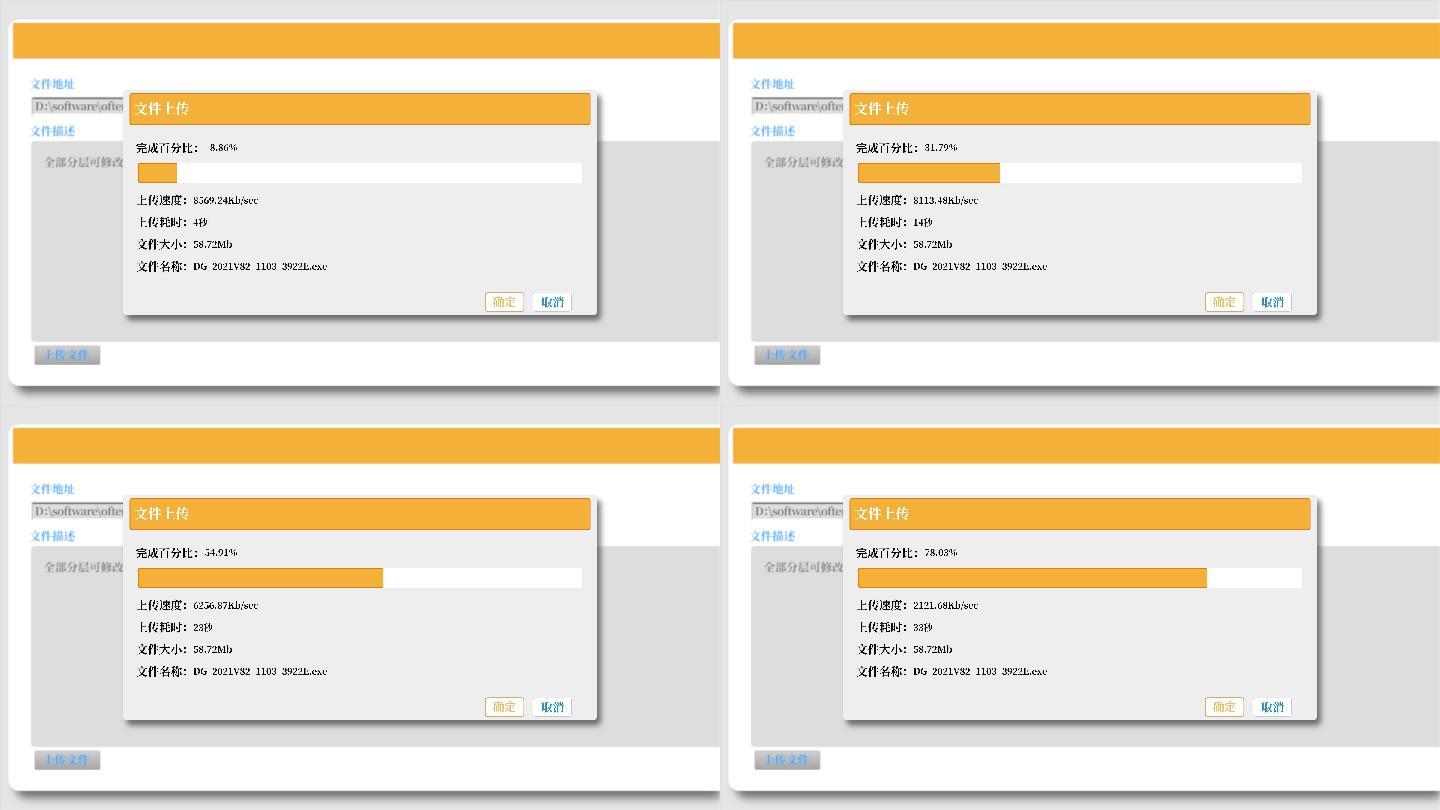Click the elapsed time 14秒

pos(922,222)
